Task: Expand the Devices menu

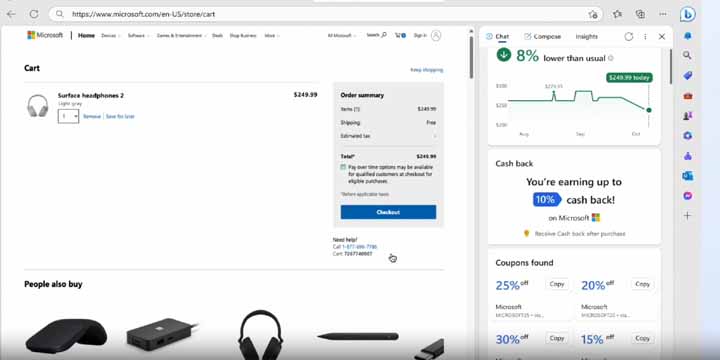Action: click(x=111, y=35)
